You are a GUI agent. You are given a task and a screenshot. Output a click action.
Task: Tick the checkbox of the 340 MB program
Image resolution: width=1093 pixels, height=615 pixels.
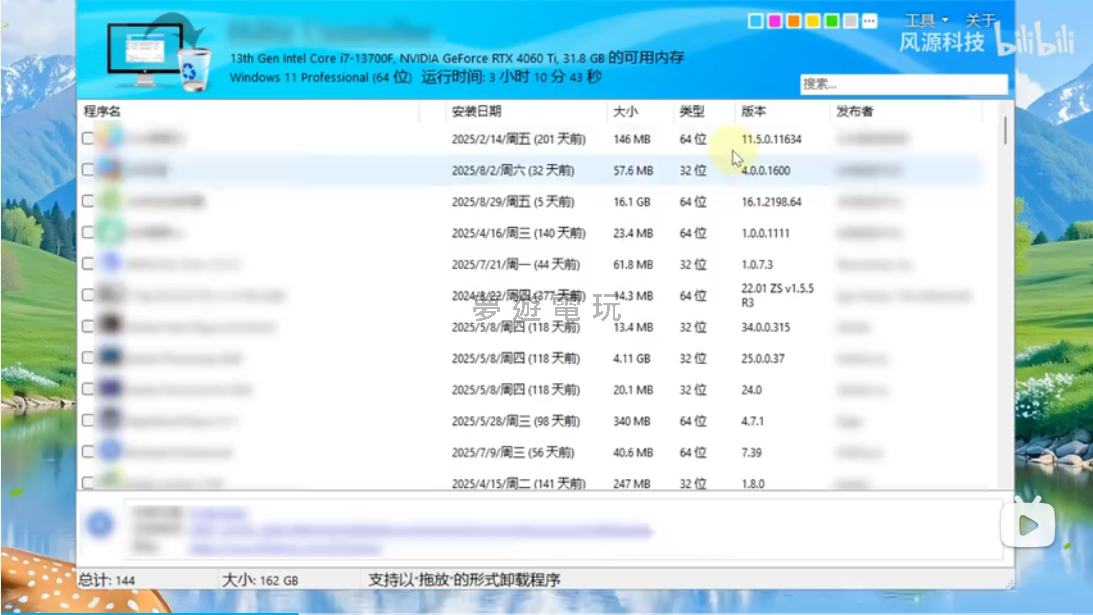point(88,420)
